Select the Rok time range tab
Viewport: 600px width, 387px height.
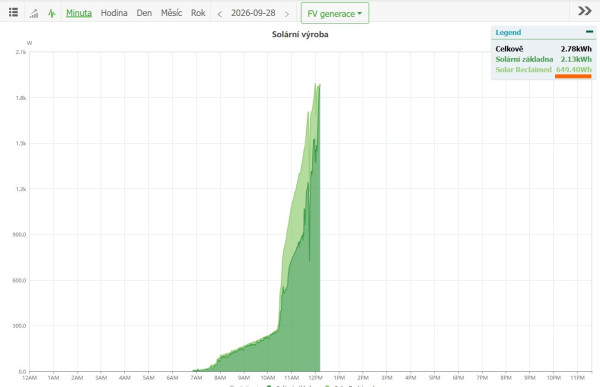click(198, 13)
